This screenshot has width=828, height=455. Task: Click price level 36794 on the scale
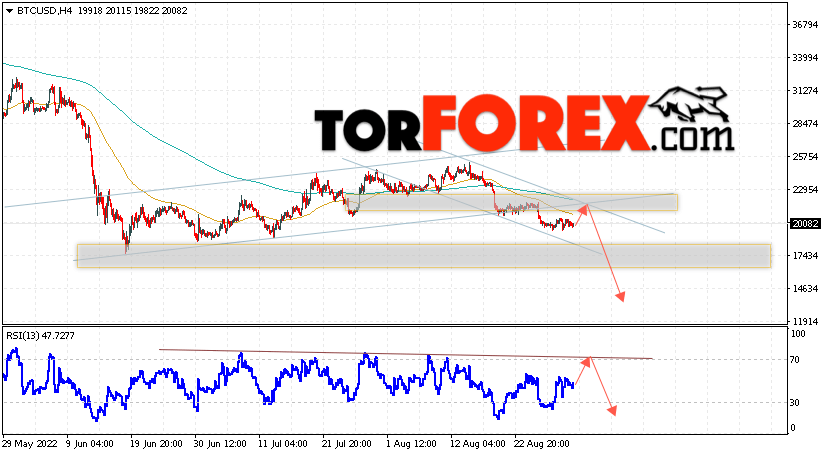click(805, 24)
